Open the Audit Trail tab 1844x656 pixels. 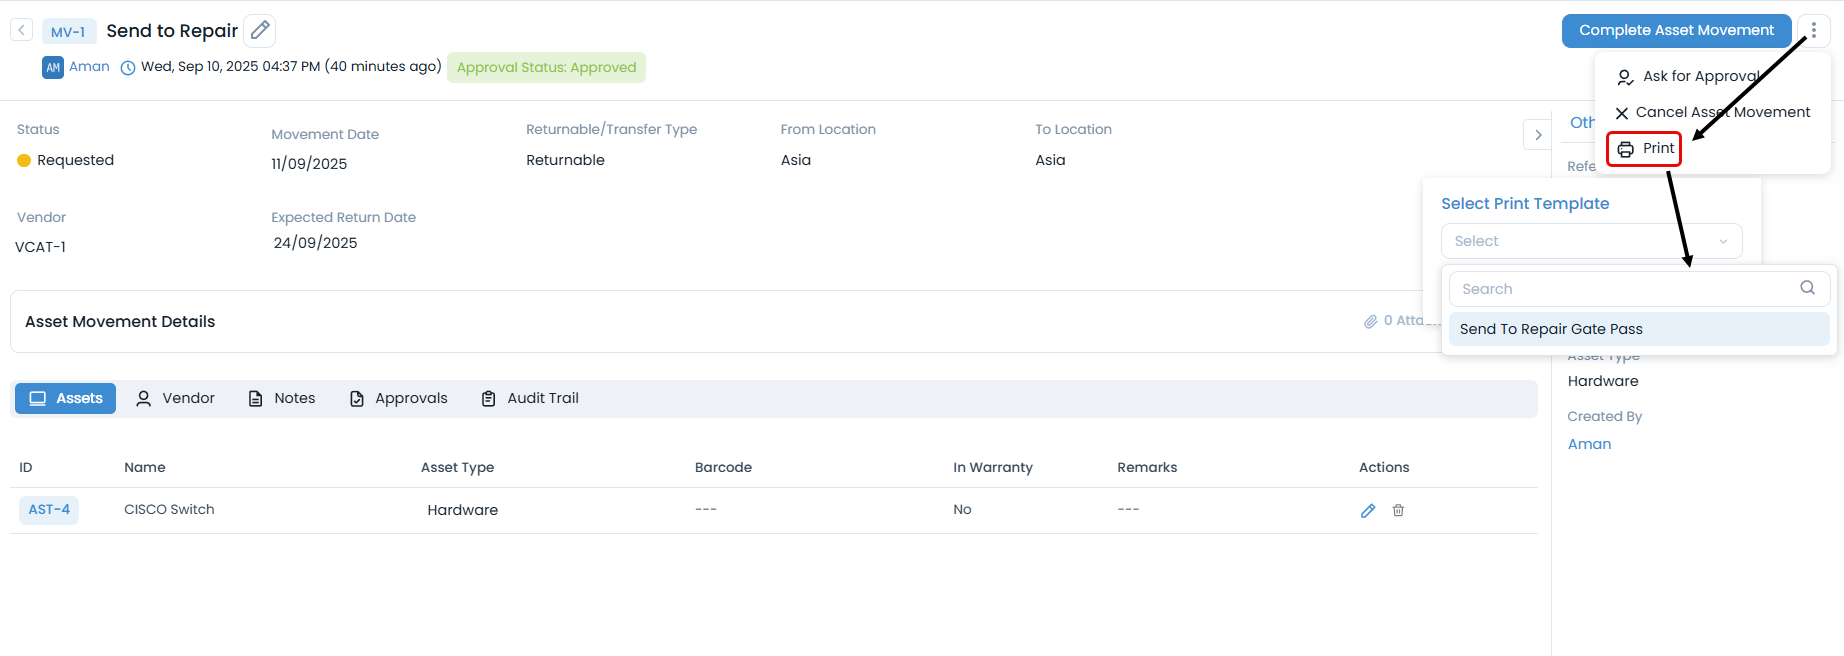(x=530, y=398)
